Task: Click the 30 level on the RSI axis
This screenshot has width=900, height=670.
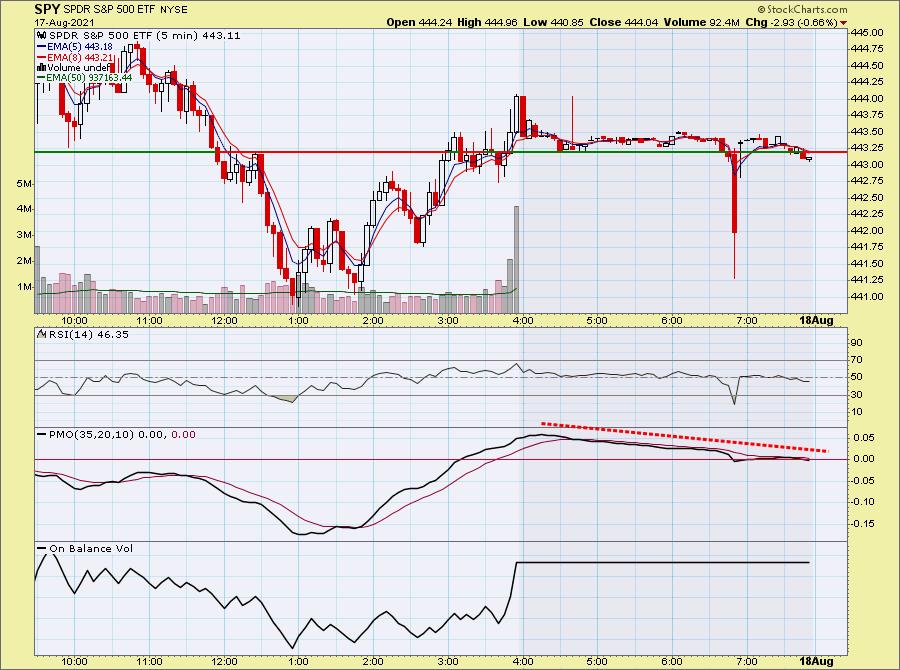Action: pos(857,394)
